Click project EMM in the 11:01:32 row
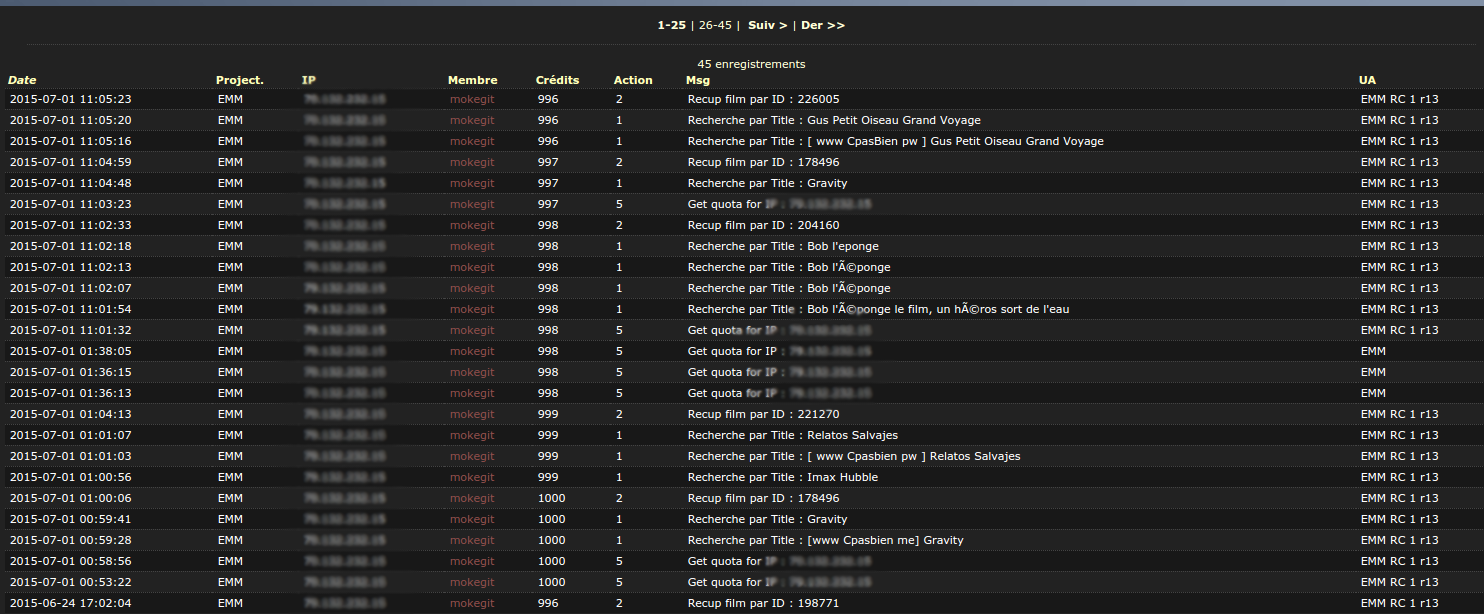 (230, 330)
